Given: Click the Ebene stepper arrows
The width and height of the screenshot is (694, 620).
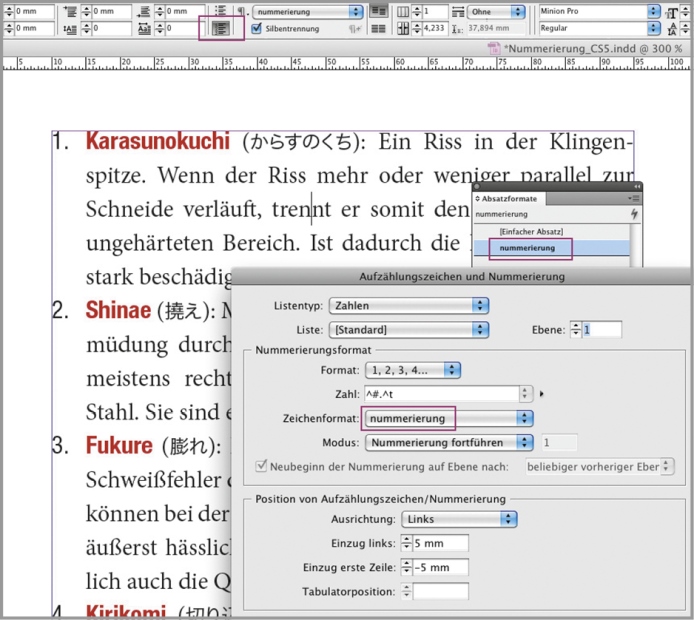Looking at the screenshot, I should [x=575, y=330].
